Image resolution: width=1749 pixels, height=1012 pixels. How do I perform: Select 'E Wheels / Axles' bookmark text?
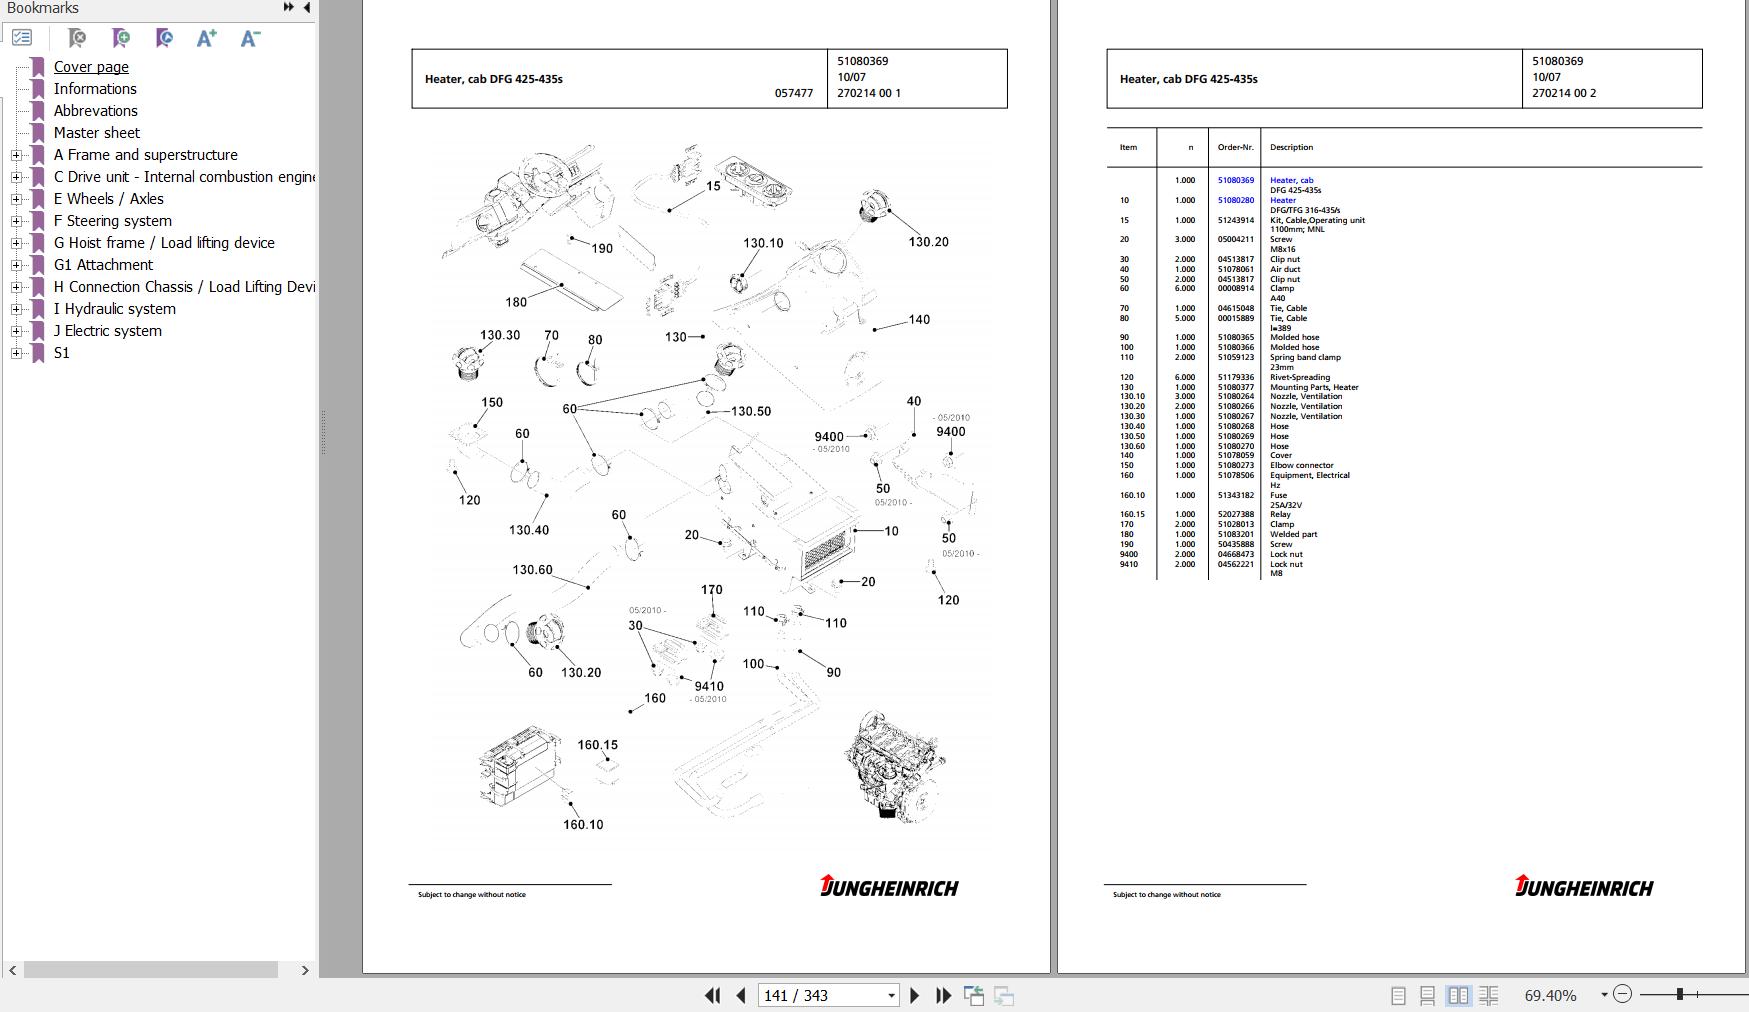[109, 199]
